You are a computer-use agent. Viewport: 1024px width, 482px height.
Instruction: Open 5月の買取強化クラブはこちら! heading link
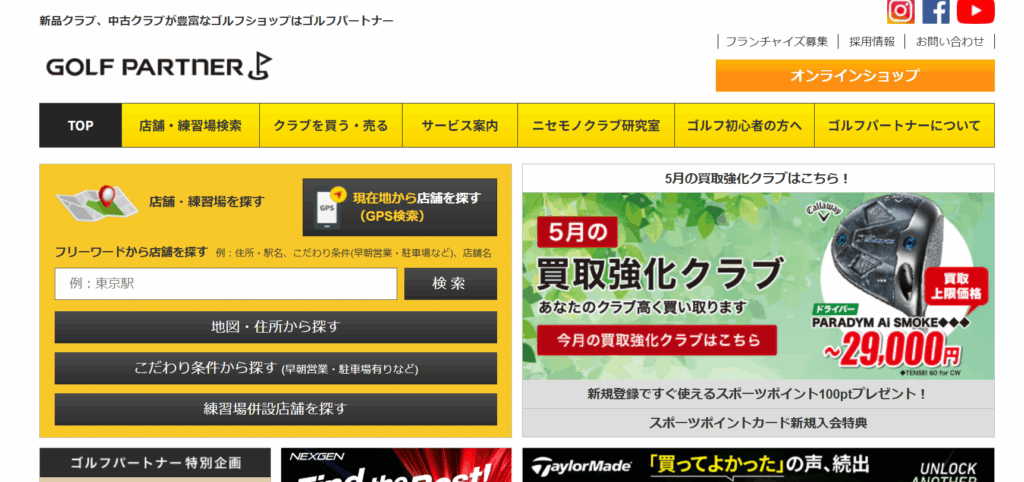point(758,178)
